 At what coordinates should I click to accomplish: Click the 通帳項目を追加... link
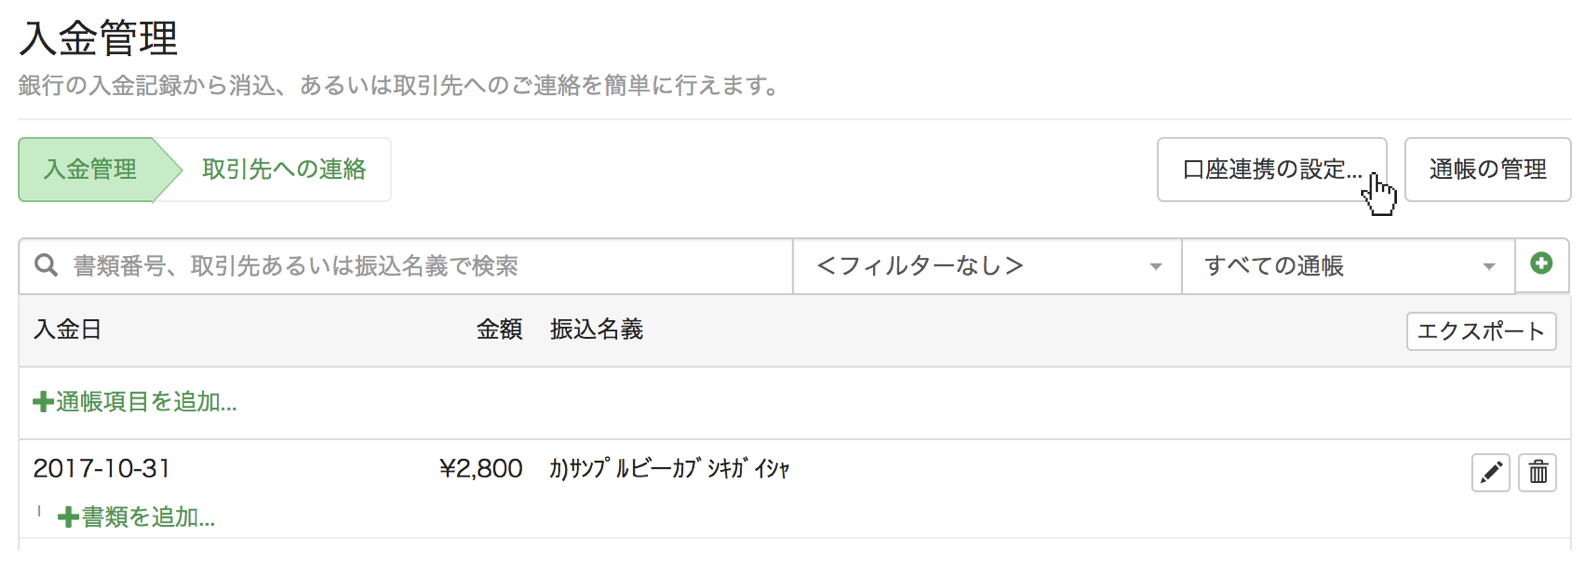[x=135, y=402]
